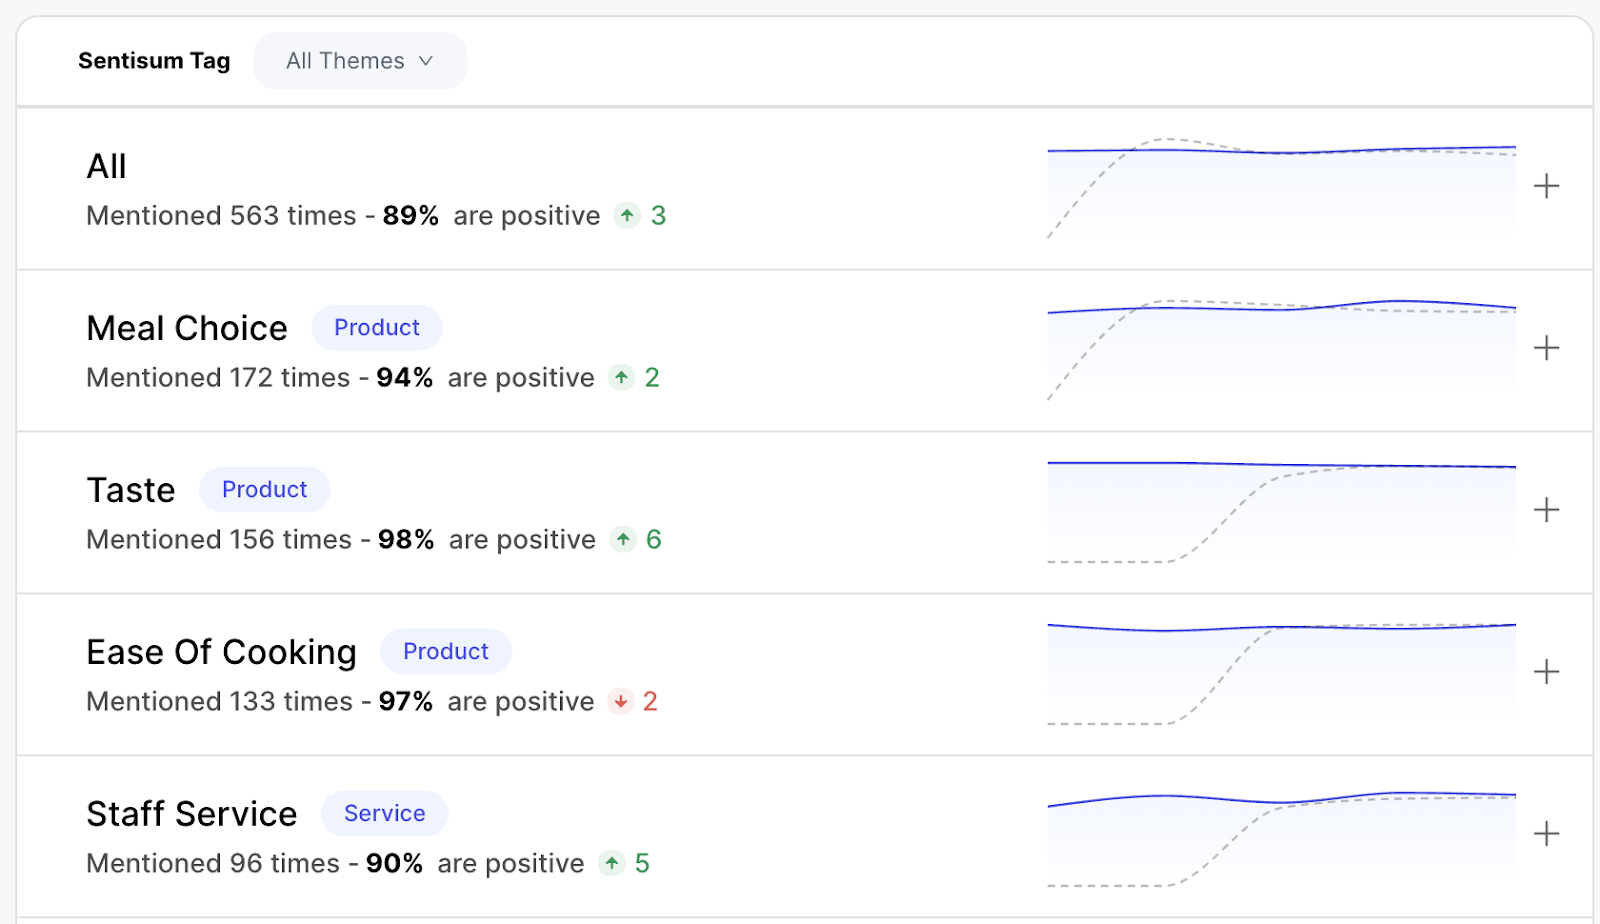This screenshot has width=1600, height=924.
Task: Open the All Themes dropdown
Action: pyautogui.click(x=360, y=60)
